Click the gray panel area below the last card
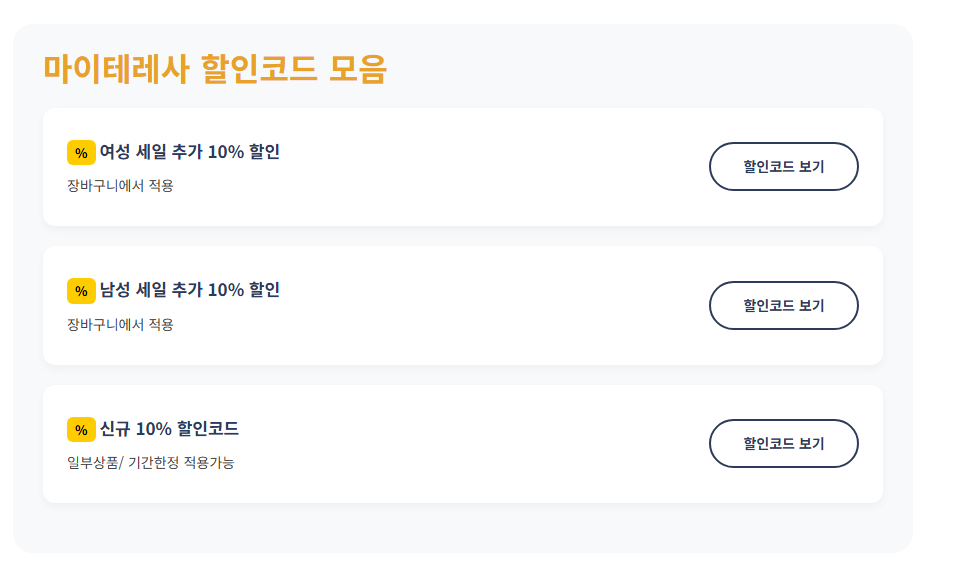The height and width of the screenshot is (580, 953). [x=463, y=528]
